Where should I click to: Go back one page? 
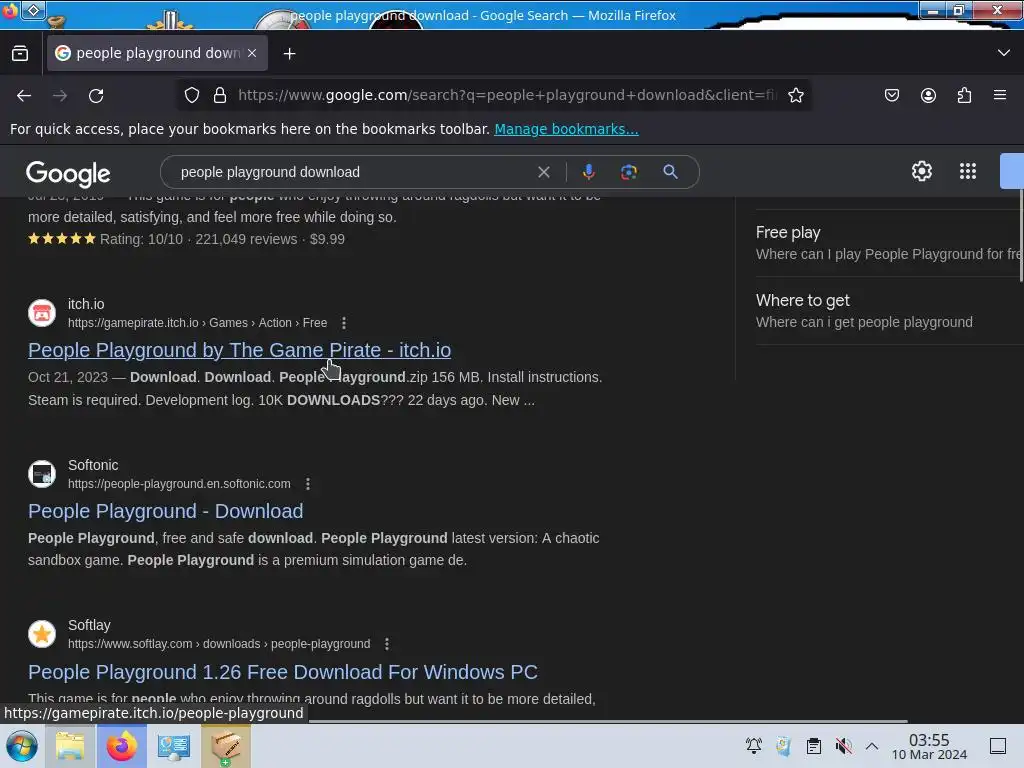tap(24, 95)
